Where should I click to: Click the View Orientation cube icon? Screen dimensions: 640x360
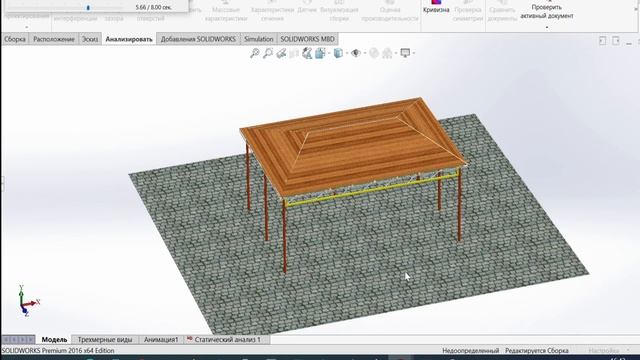pos(320,53)
